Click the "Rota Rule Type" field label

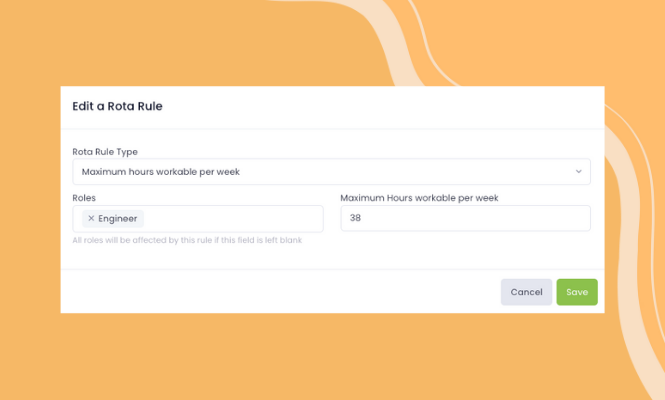click(x=105, y=151)
